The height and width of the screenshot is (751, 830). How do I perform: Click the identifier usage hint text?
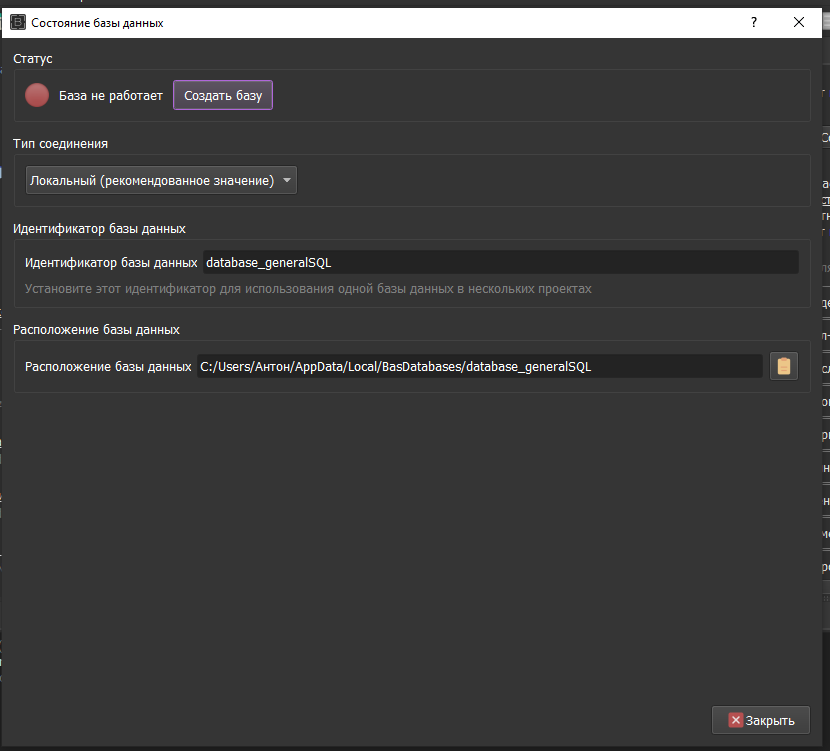[x=300, y=288]
